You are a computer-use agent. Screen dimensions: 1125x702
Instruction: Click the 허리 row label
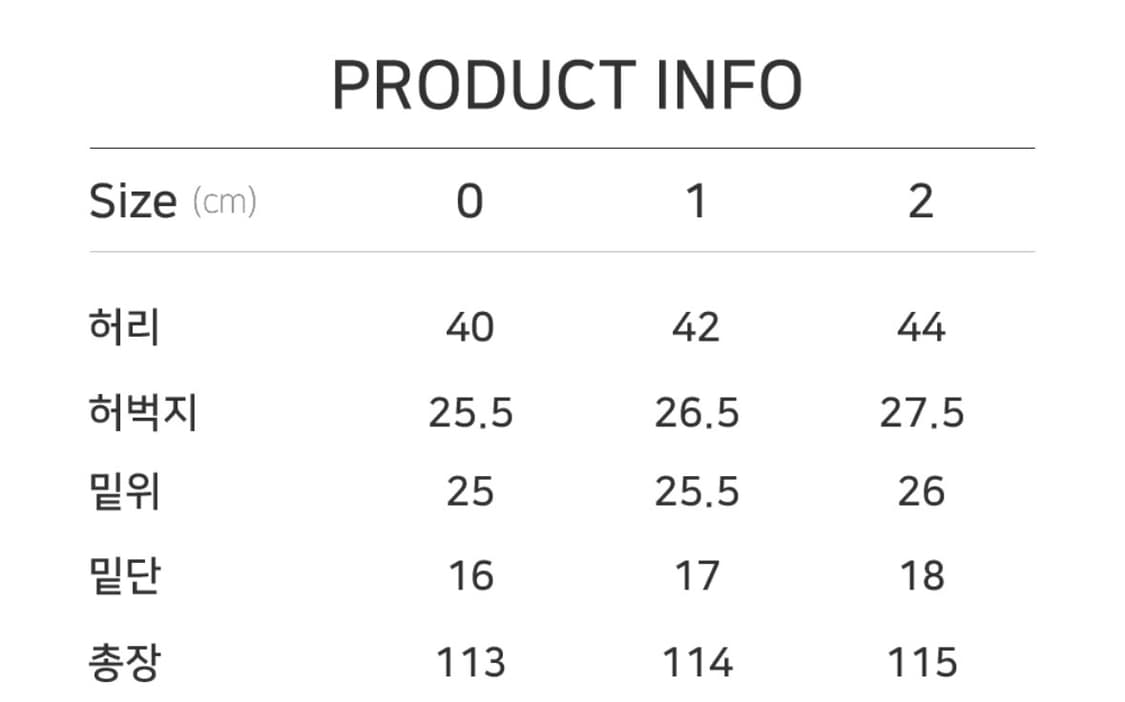pos(124,328)
